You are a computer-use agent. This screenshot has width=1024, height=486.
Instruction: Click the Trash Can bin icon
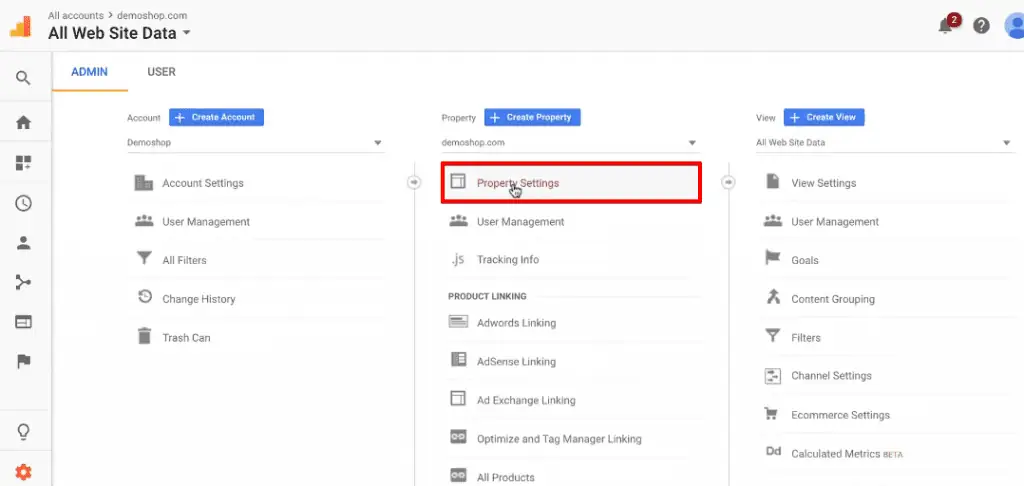point(144,336)
